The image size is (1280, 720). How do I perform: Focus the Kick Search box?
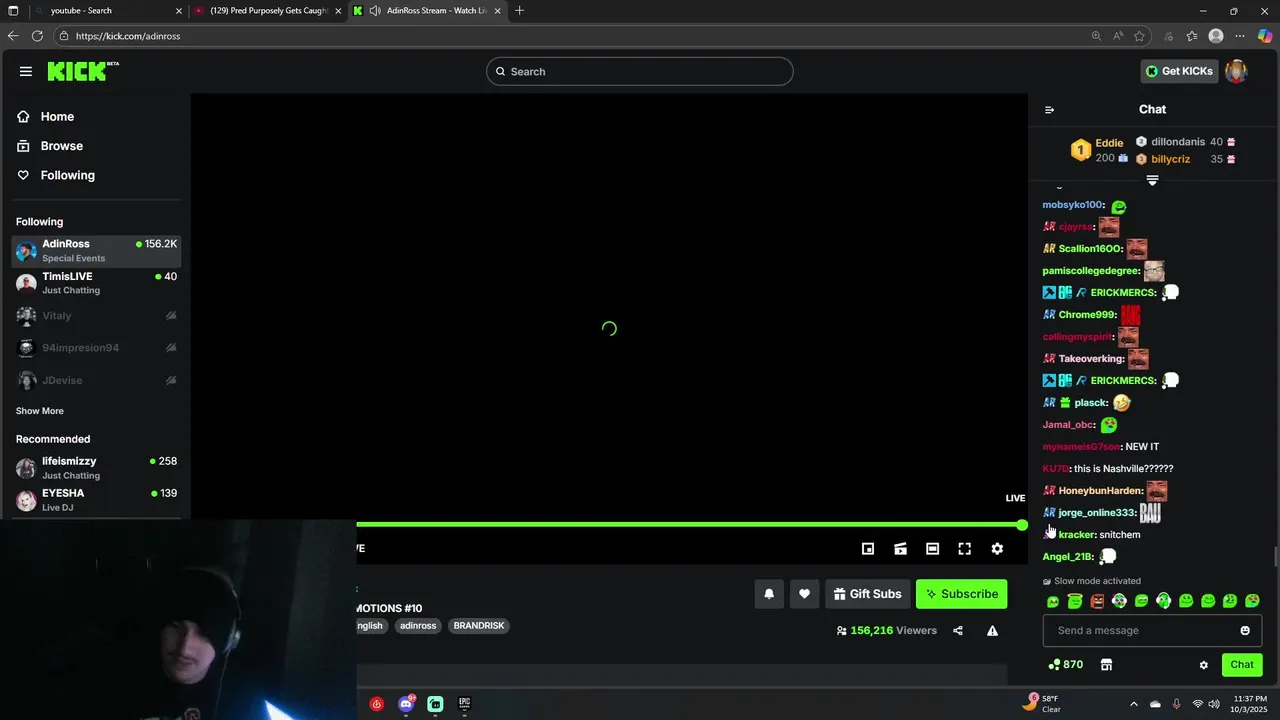[x=640, y=71]
